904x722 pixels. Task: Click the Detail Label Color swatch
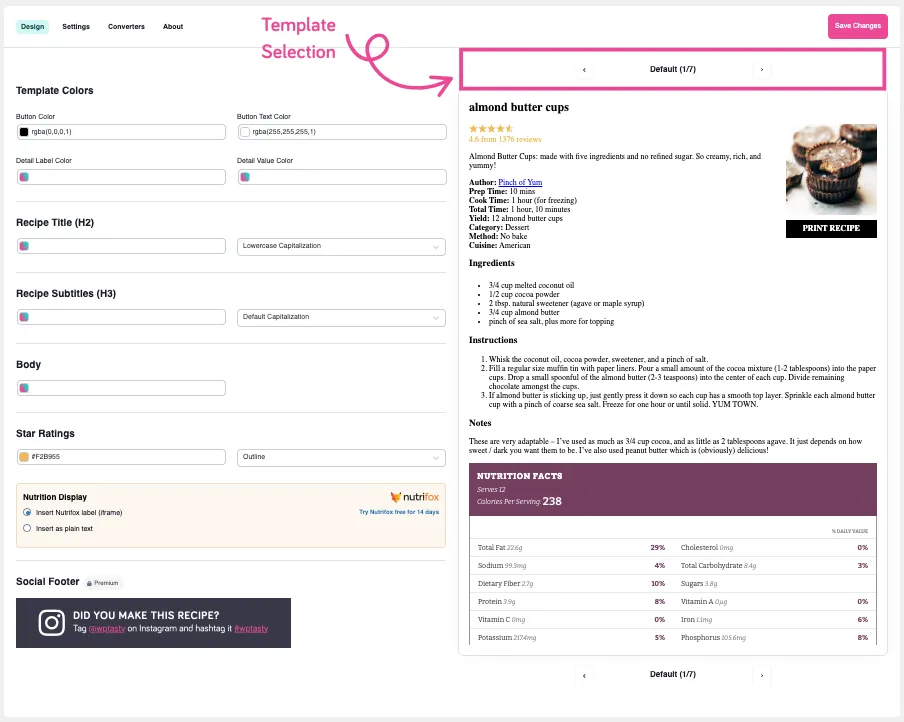click(24, 177)
